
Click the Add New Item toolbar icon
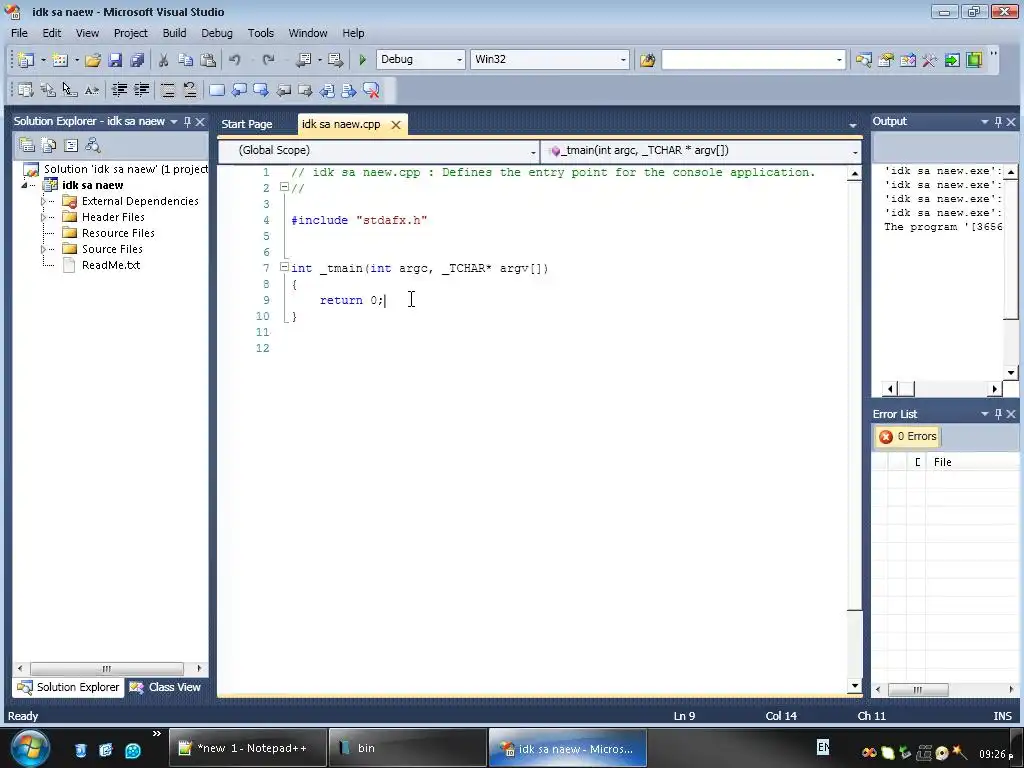(60, 60)
